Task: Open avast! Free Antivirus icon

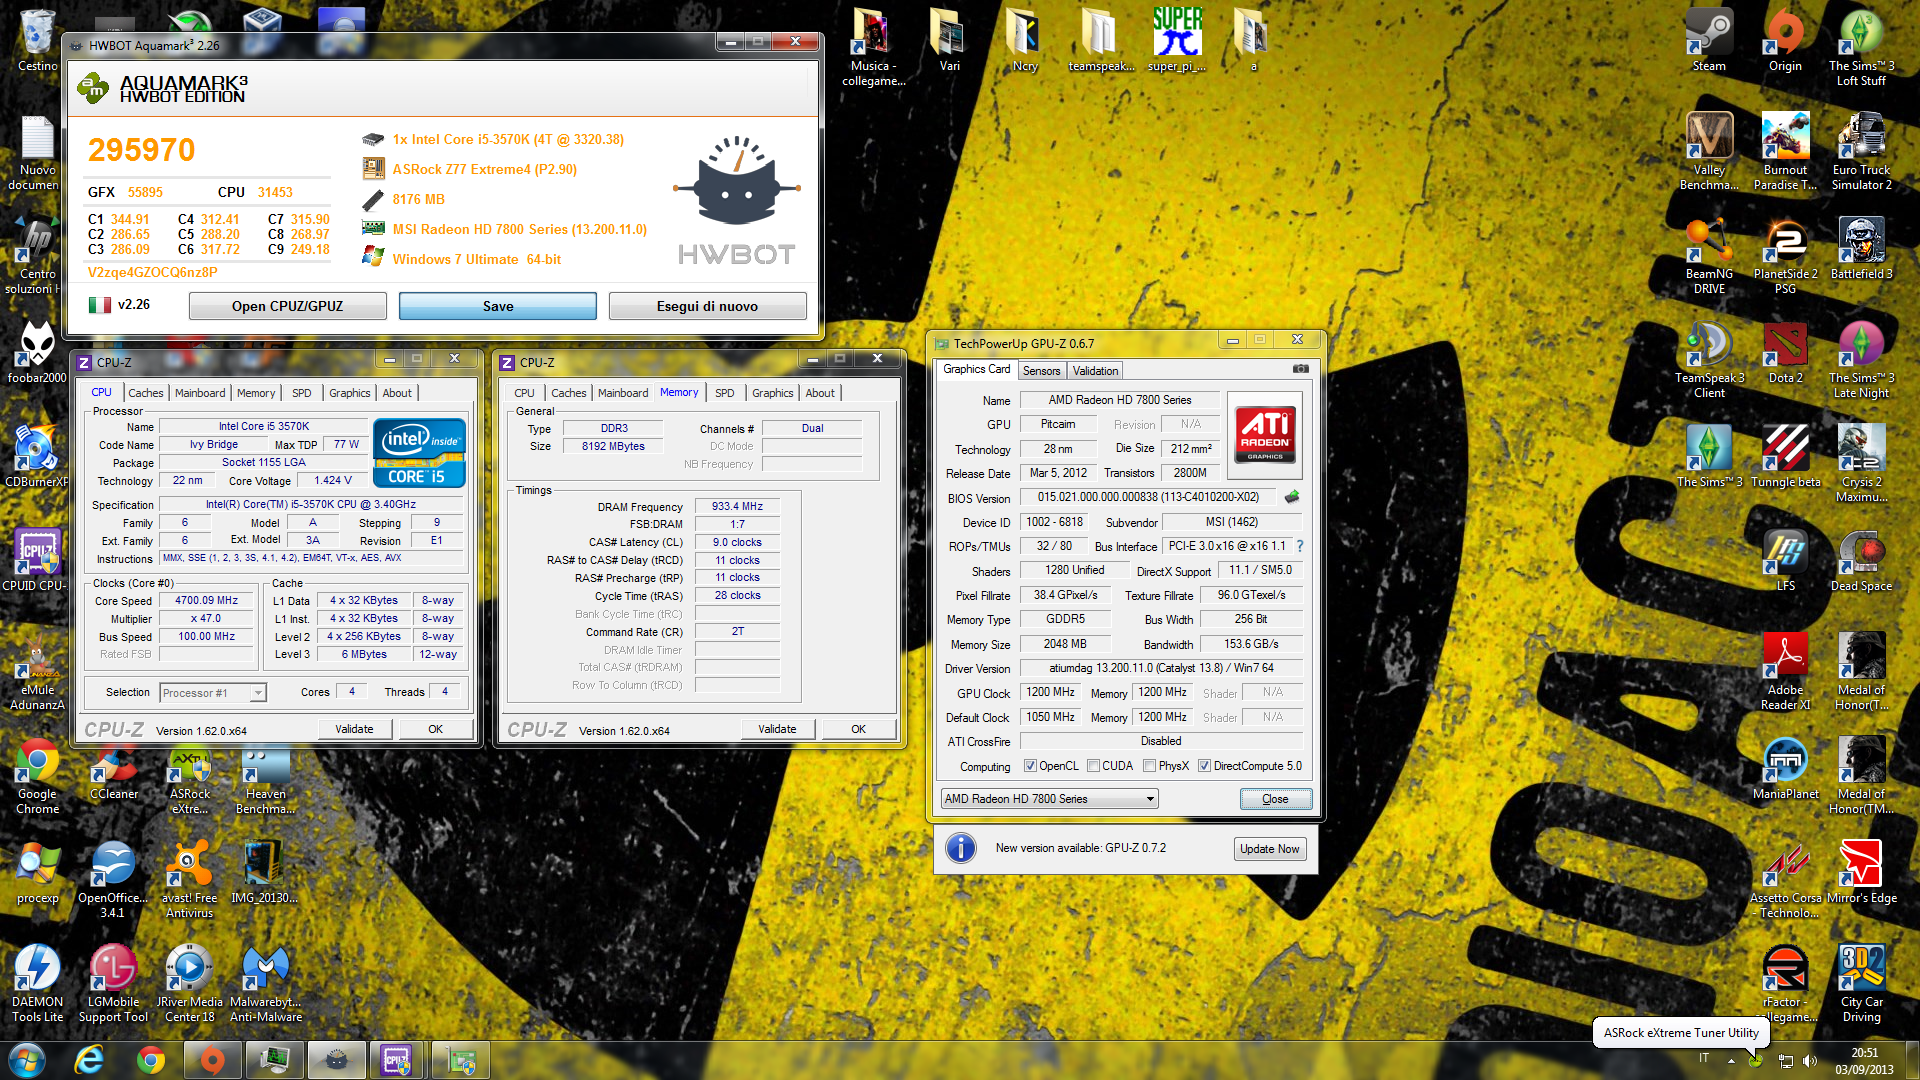Action: click(190, 879)
